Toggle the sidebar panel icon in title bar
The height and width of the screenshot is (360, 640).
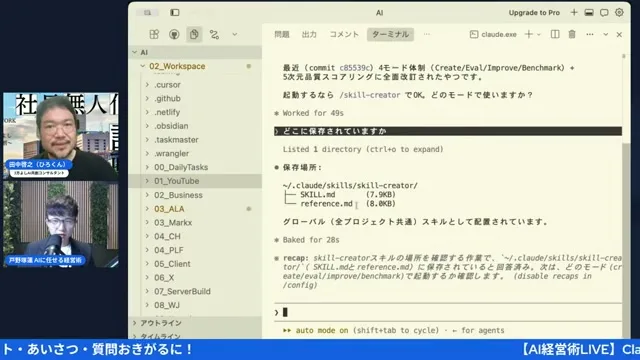pyautogui.click(x=175, y=13)
